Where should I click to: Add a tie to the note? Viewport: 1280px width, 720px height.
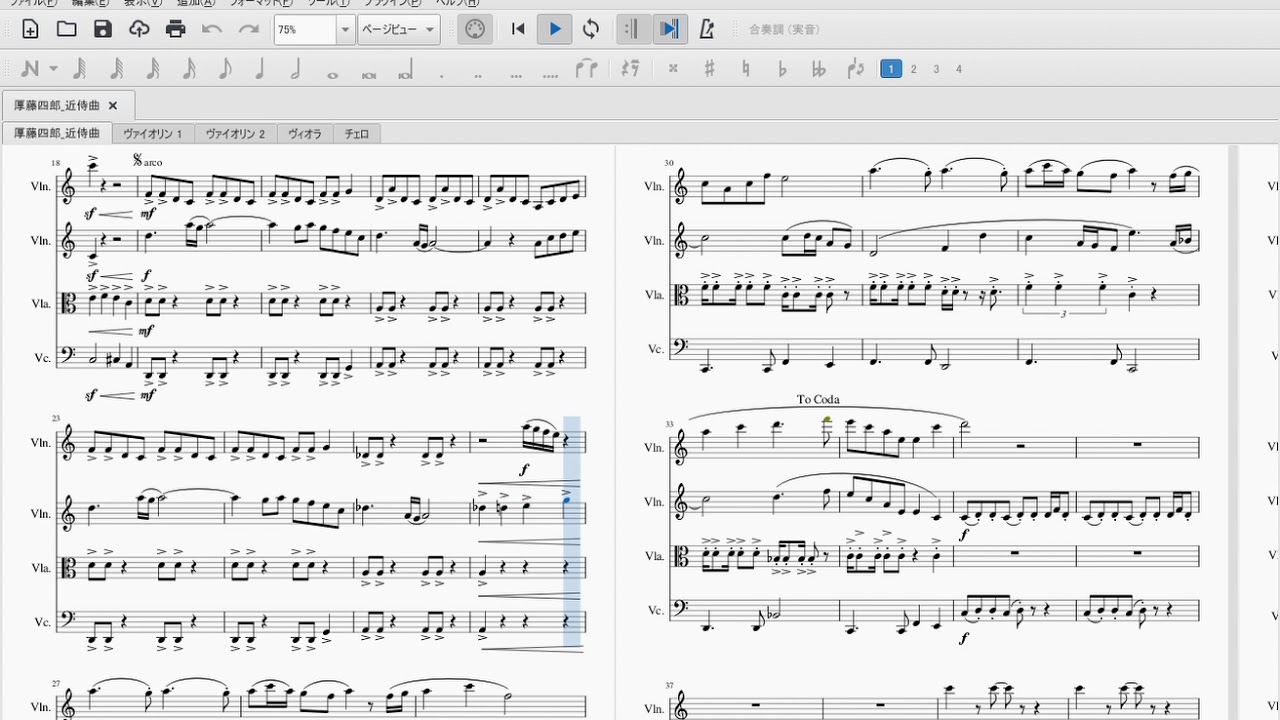586,69
